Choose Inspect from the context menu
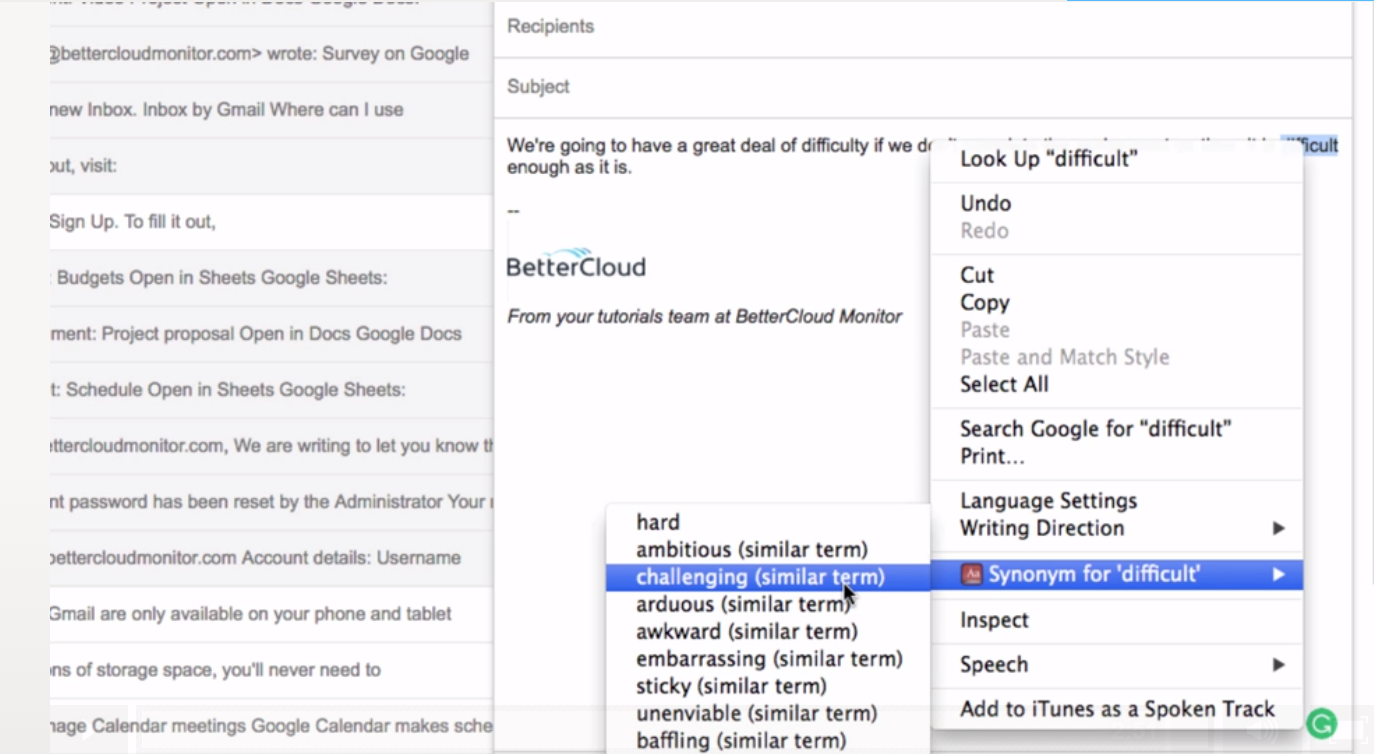1374x754 pixels. coord(1116,620)
